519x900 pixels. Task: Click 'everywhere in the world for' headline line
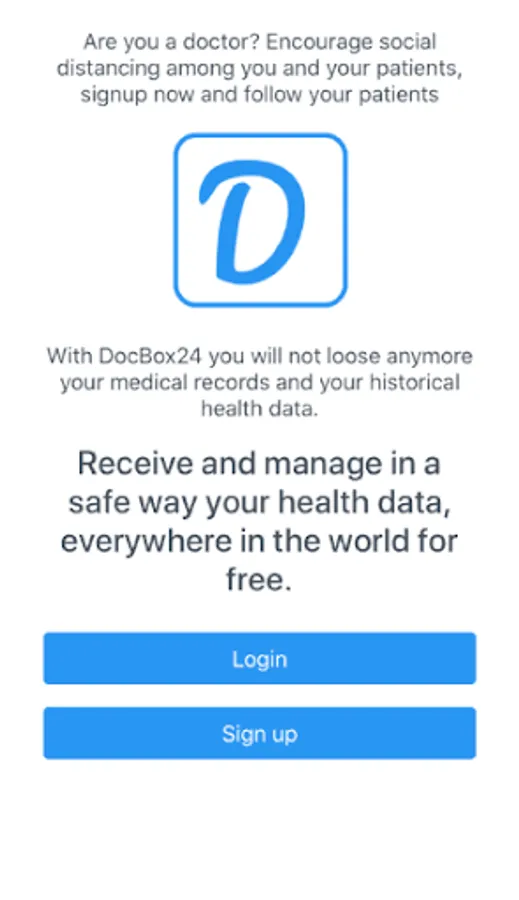259,541
